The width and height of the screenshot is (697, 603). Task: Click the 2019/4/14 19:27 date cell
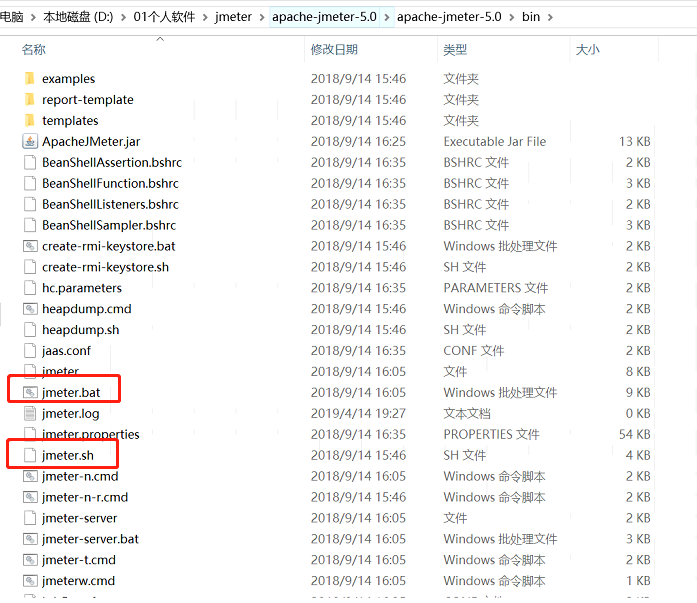(358, 413)
